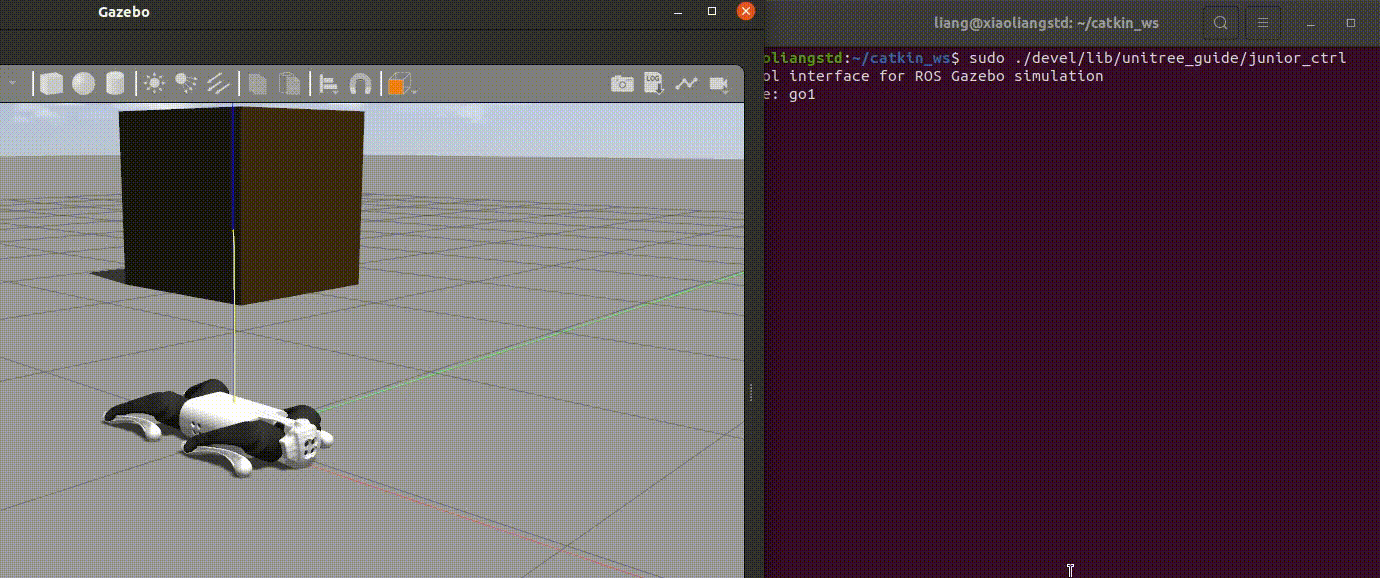Click the terminal search button
This screenshot has width=1380, height=578.
point(1221,22)
